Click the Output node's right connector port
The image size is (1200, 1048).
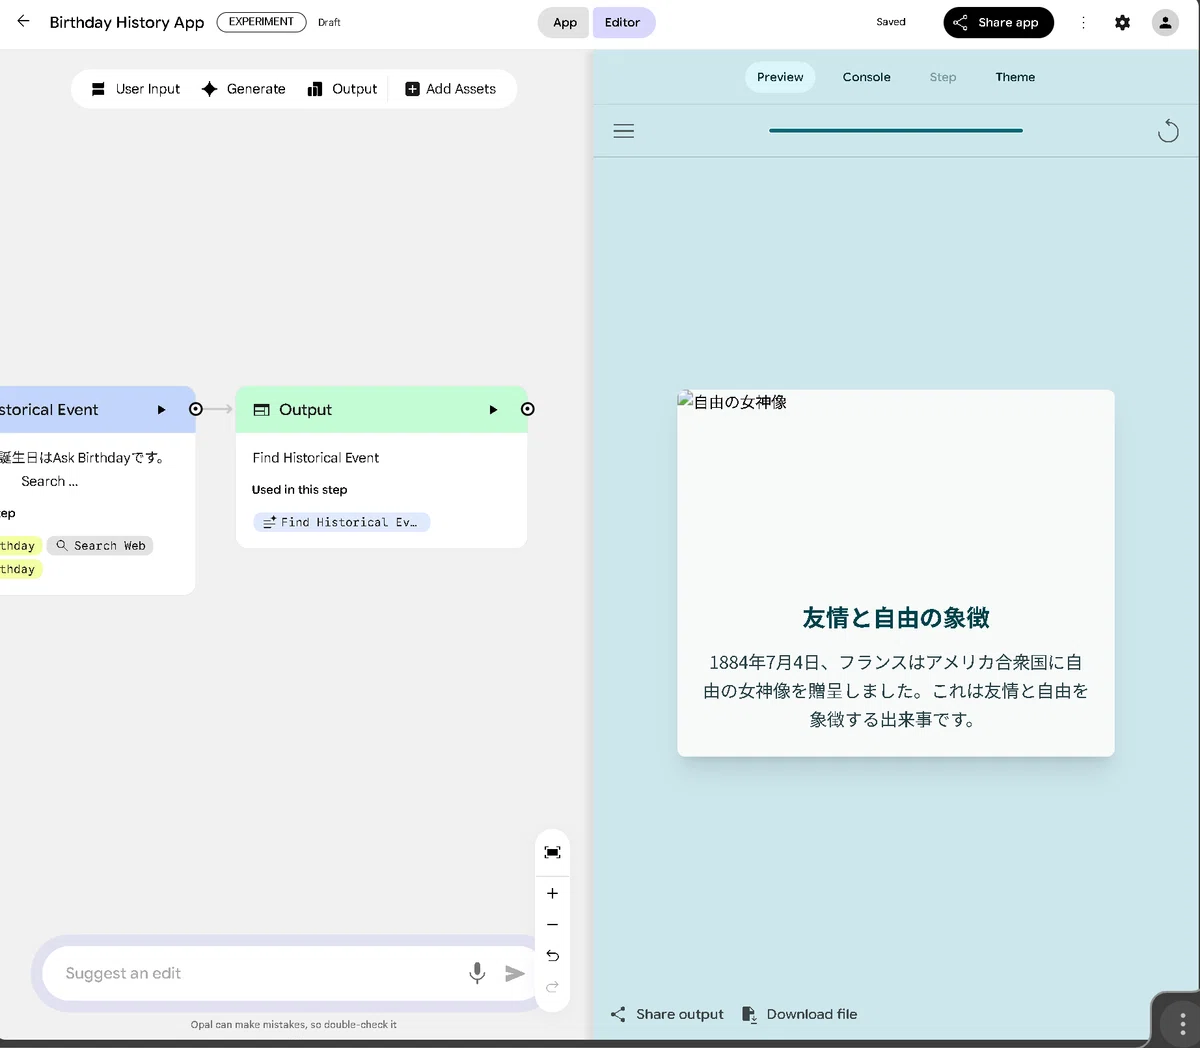click(x=528, y=409)
